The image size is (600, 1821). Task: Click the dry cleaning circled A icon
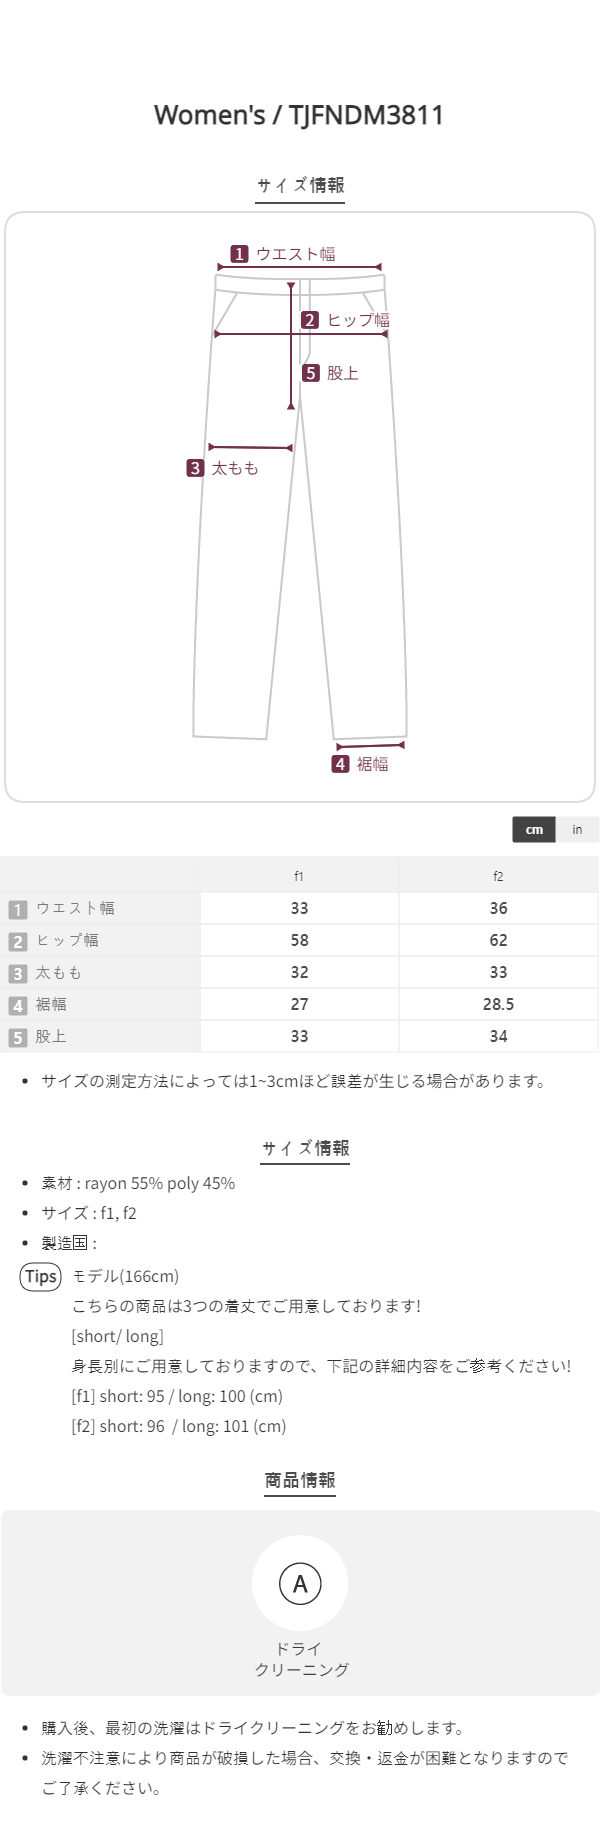[x=300, y=1583]
